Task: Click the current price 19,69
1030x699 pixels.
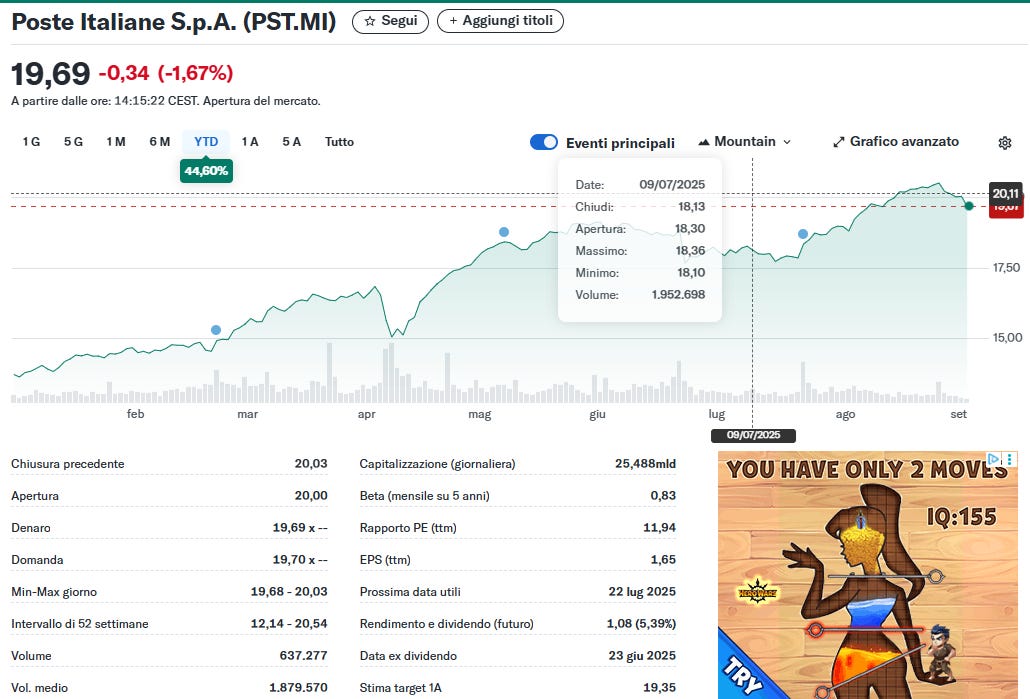Action: click(x=51, y=74)
